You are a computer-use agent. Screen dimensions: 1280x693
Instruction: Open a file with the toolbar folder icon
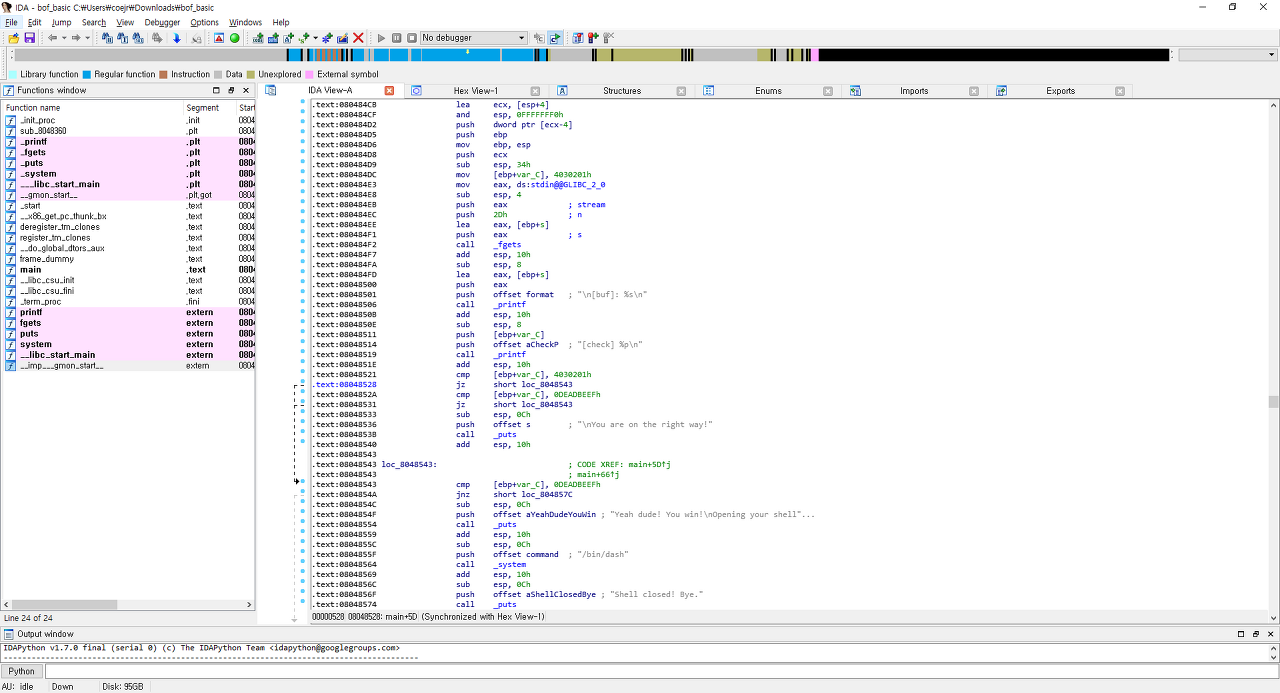[x=13, y=38]
